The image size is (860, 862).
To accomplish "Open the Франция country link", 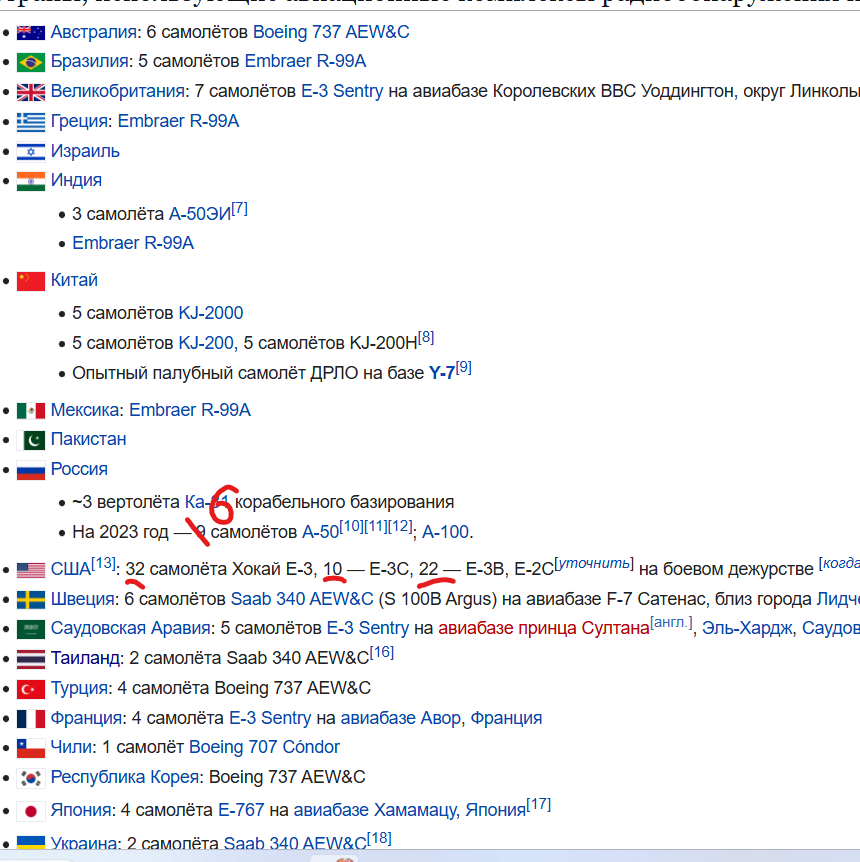I will coord(86,718).
